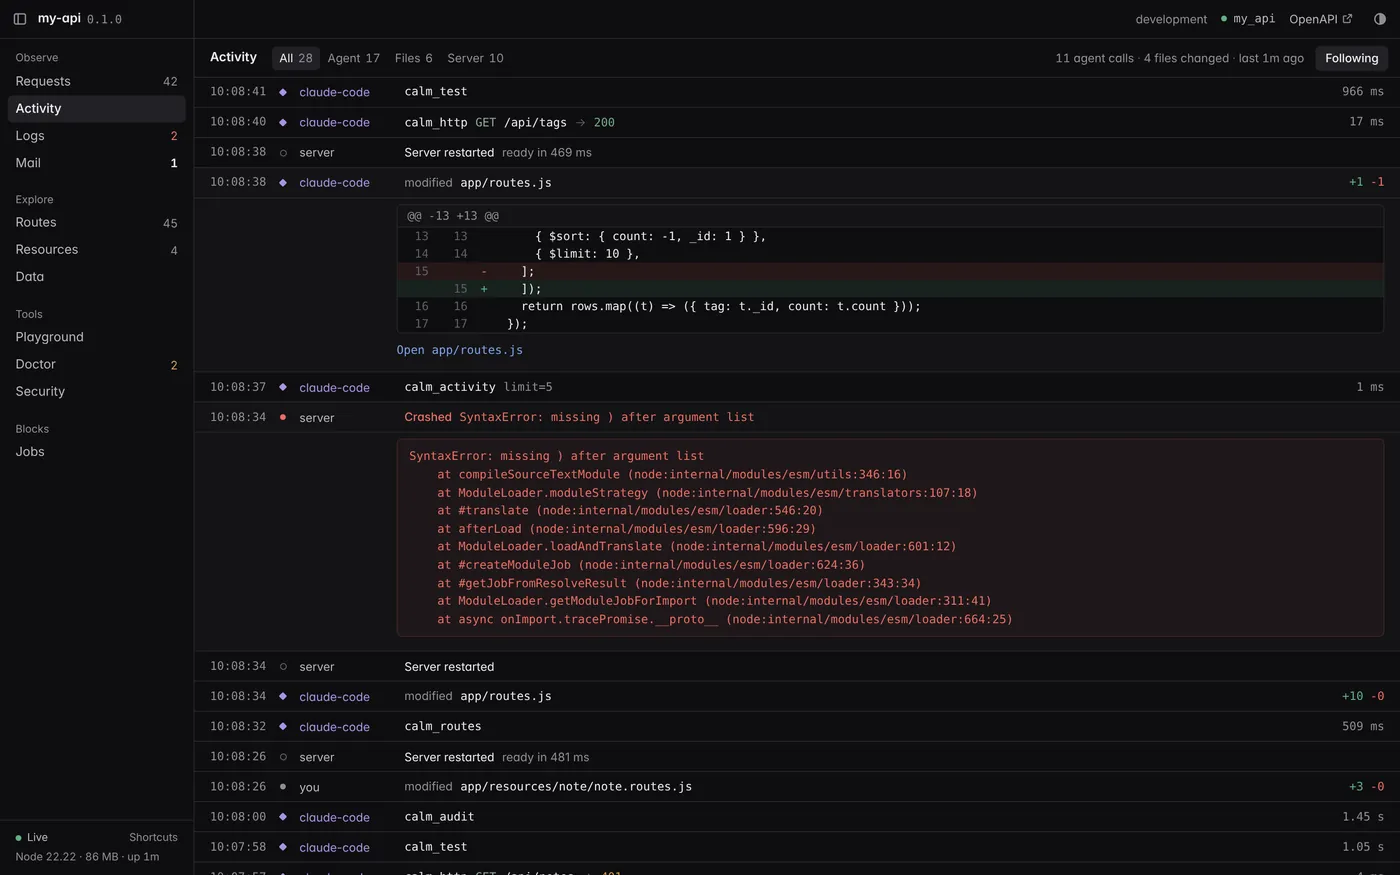
Task: Switch the dark/light theme icon
Action: tap(1380, 19)
